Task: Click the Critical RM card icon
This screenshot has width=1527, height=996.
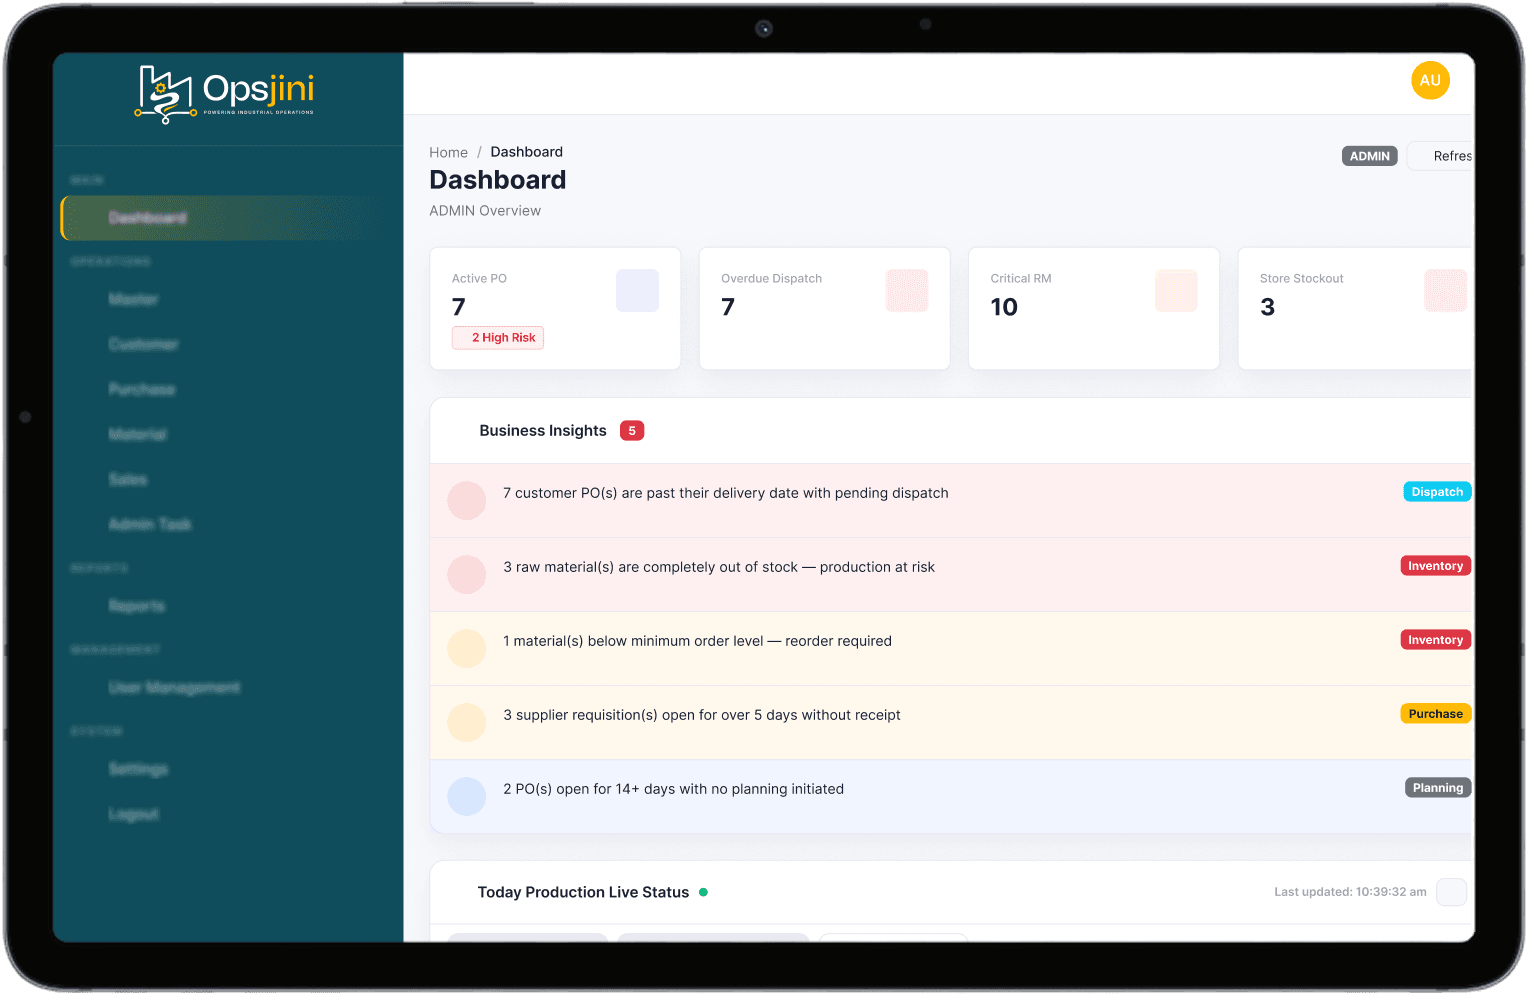Action: (1176, 290)
